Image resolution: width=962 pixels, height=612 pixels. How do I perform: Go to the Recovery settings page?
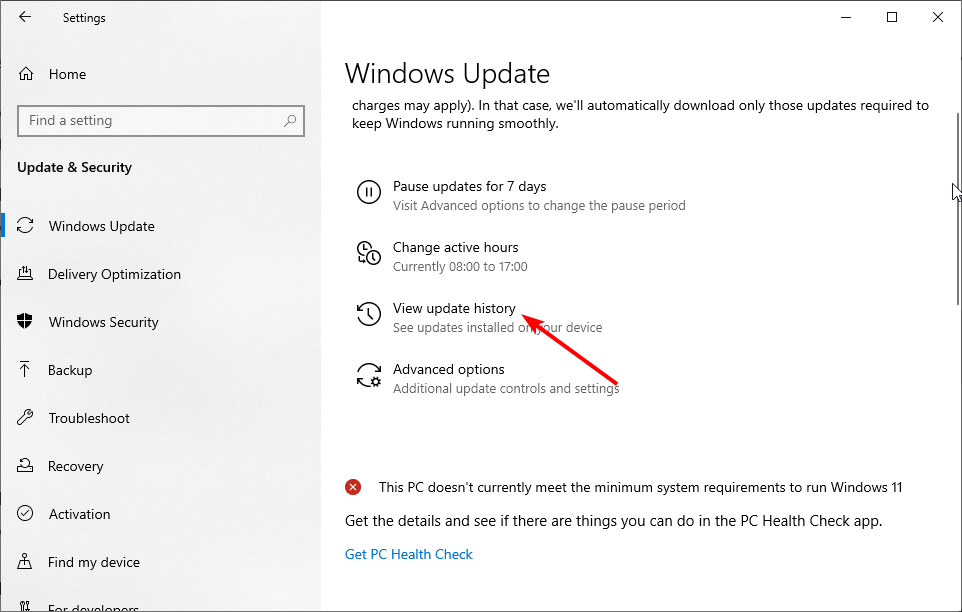click(75, 466)
